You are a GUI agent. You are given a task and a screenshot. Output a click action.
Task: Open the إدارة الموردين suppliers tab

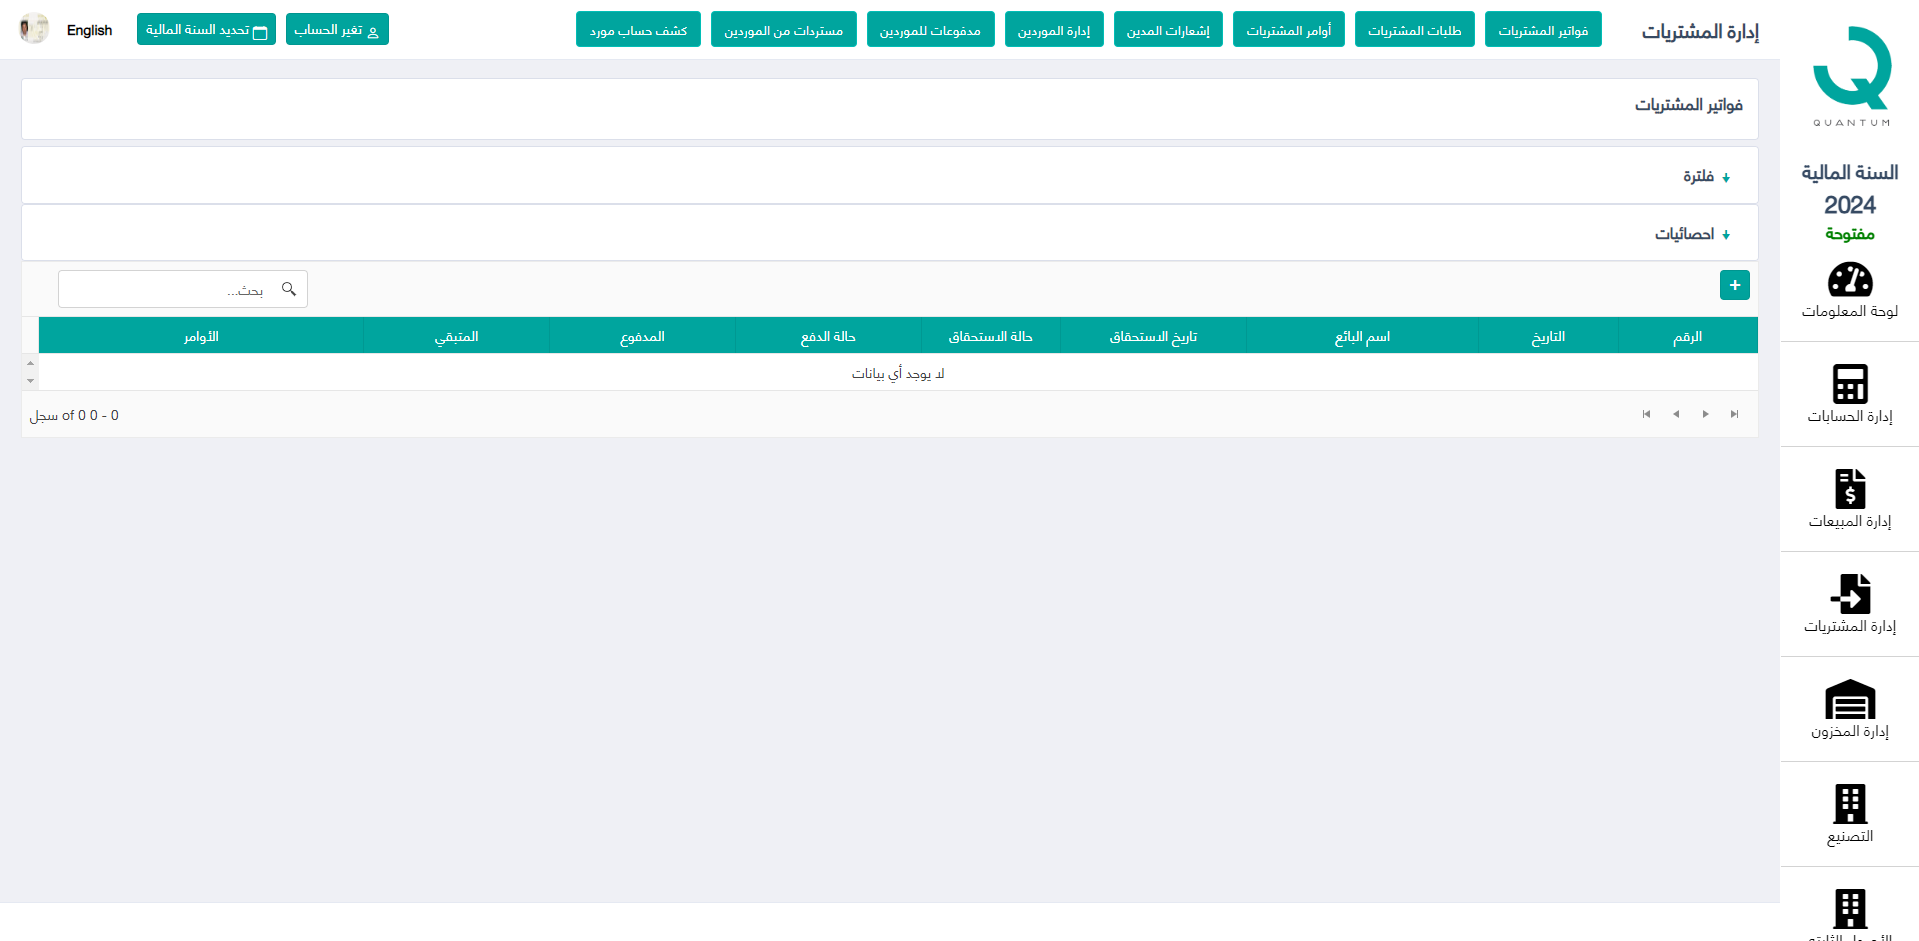1053,30
